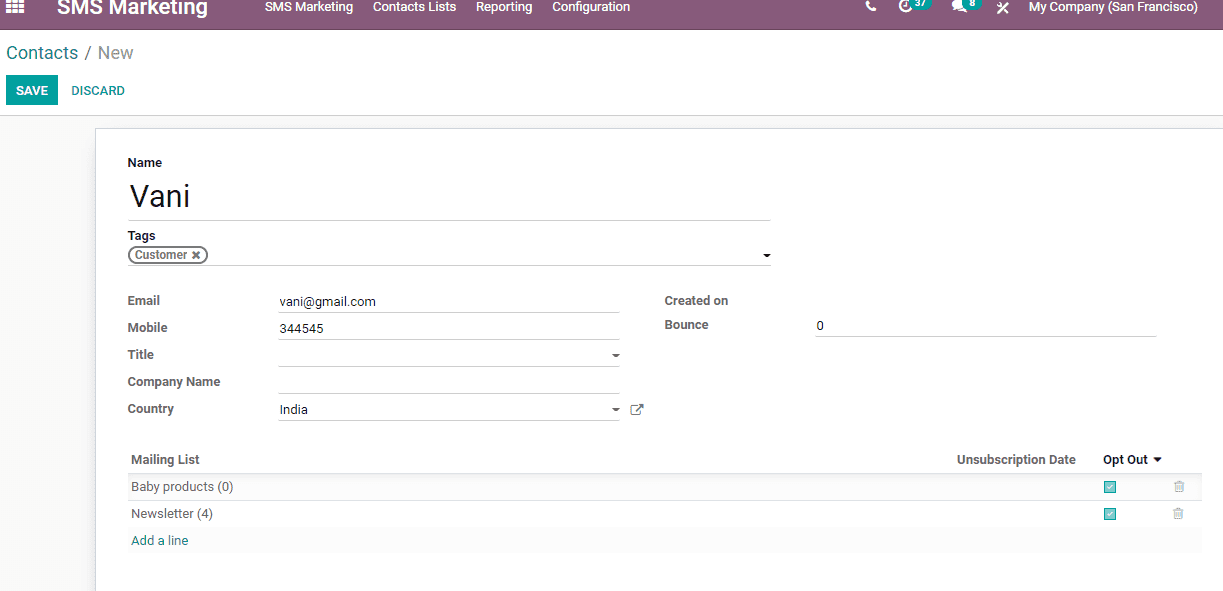Save the new contact
The width and height of the screenshot is (1223, 591).
click(x=32, y=90)
